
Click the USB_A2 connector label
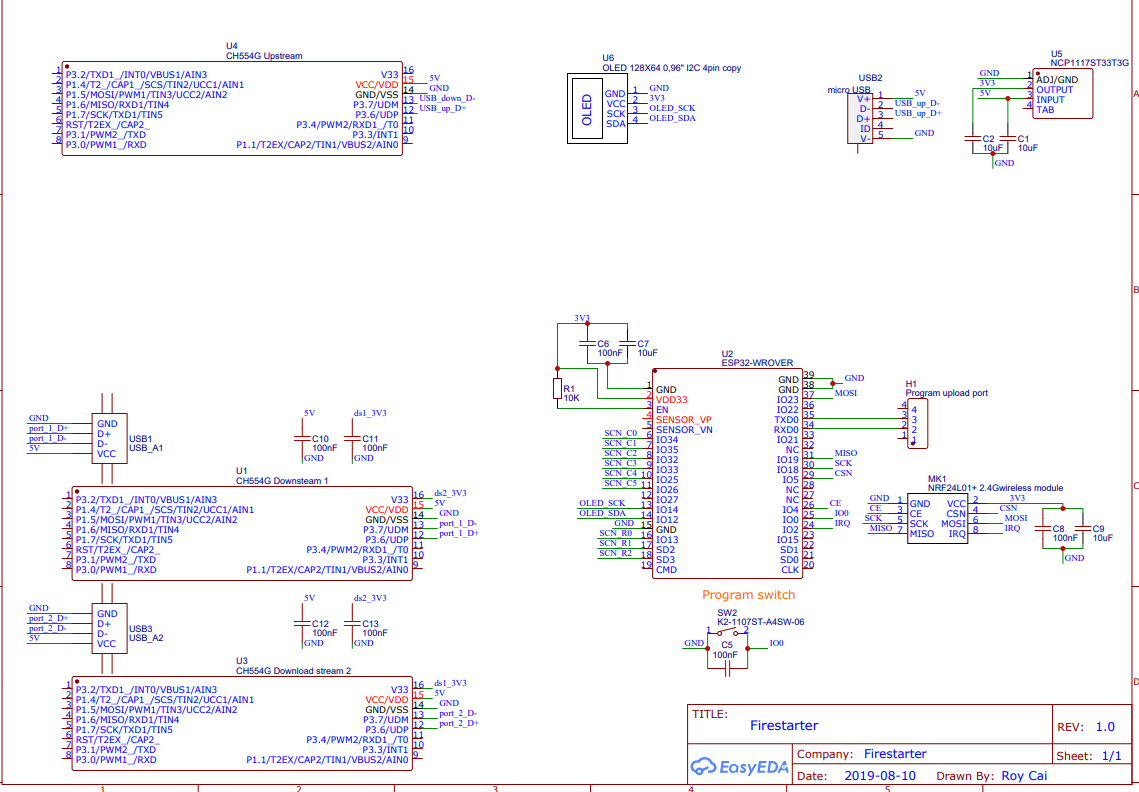pos(146,638)
